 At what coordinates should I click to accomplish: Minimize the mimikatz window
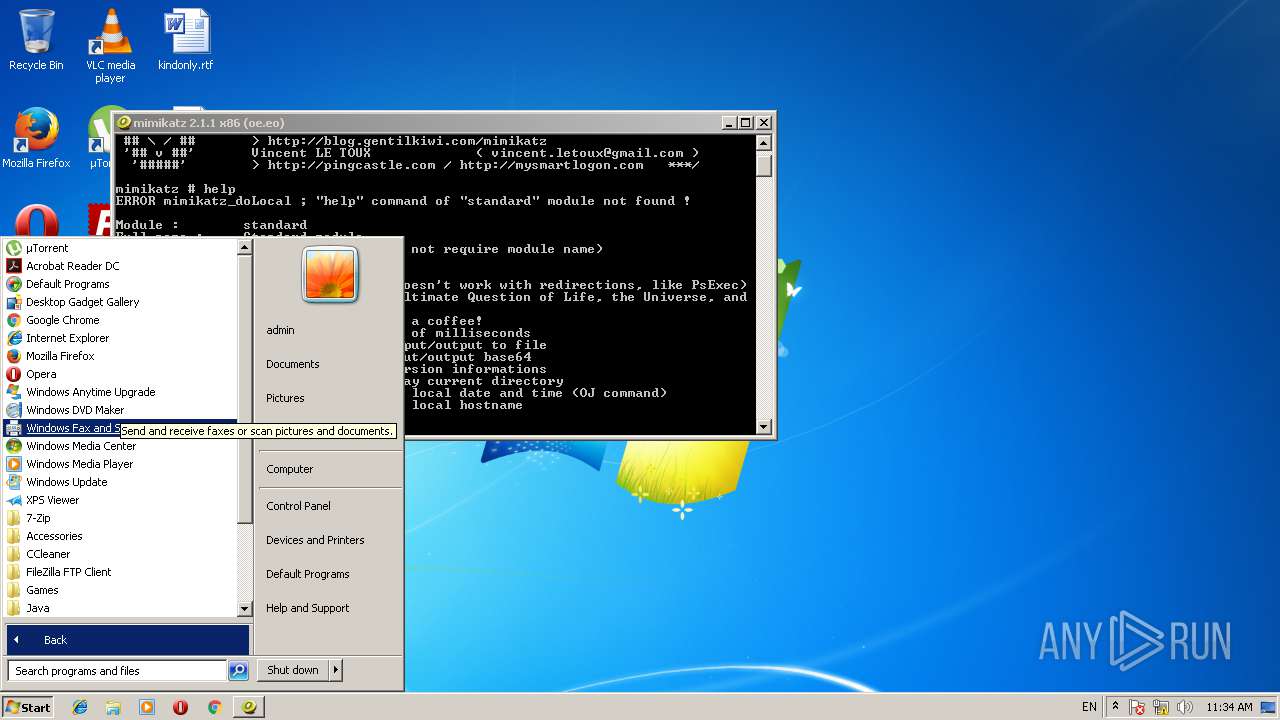(x=729, y=122)
